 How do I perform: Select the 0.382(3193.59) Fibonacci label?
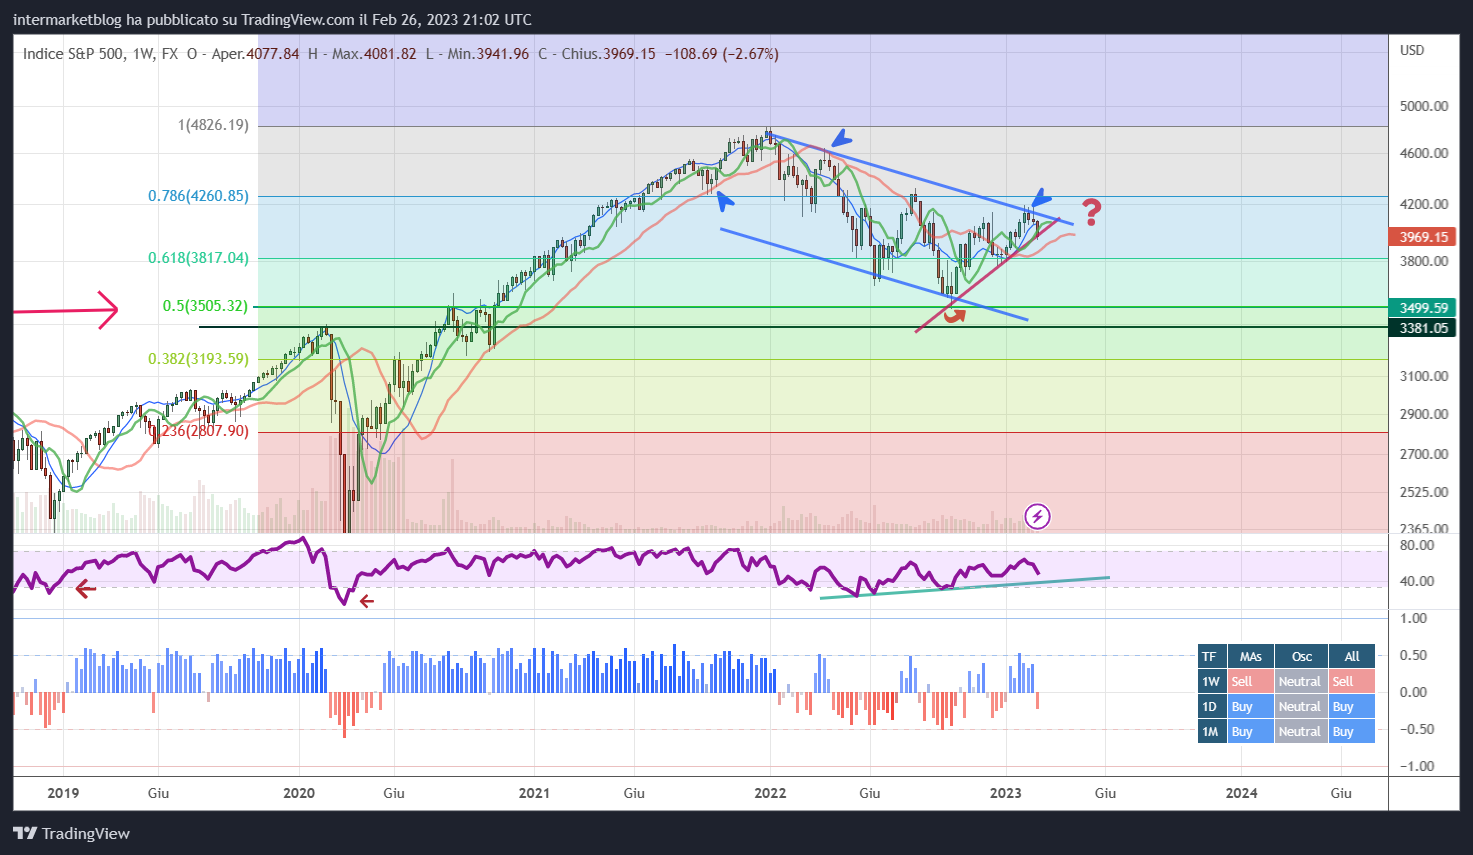point(198,358)
